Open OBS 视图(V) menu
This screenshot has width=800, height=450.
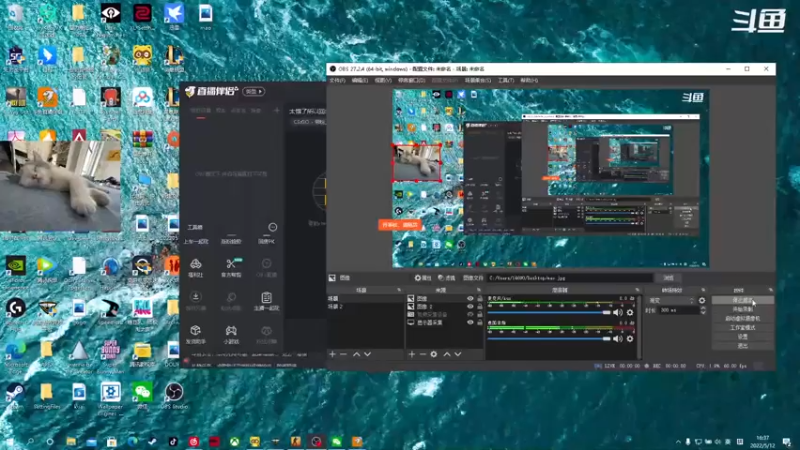(x=383, y=81)
